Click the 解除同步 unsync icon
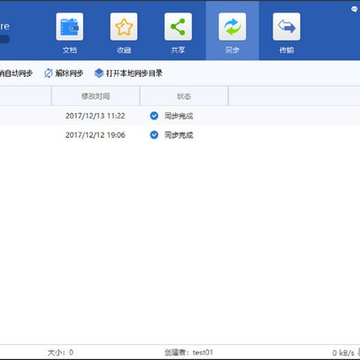Viewport: 360px width, 360px height. pos(49,73)
